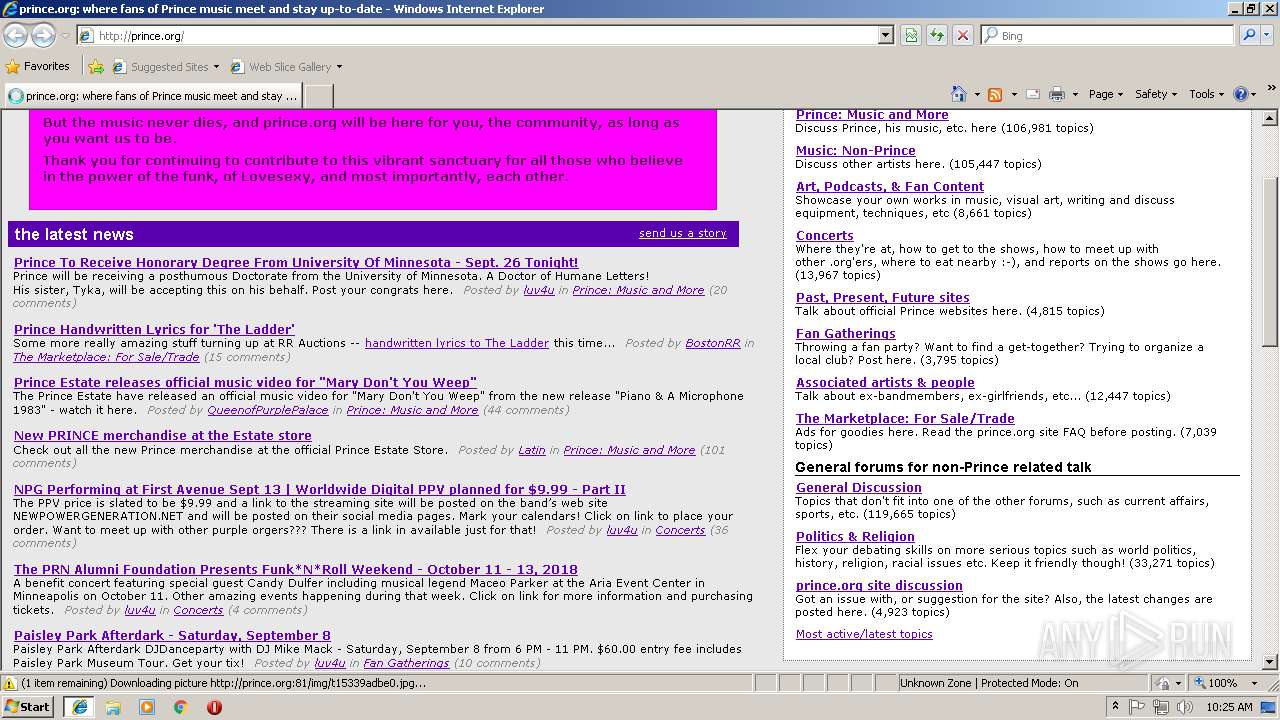This screenshot has height=720, width=1280.
Task: Open the 'Politics & Religion' forum link
Action: coord(855,537)
